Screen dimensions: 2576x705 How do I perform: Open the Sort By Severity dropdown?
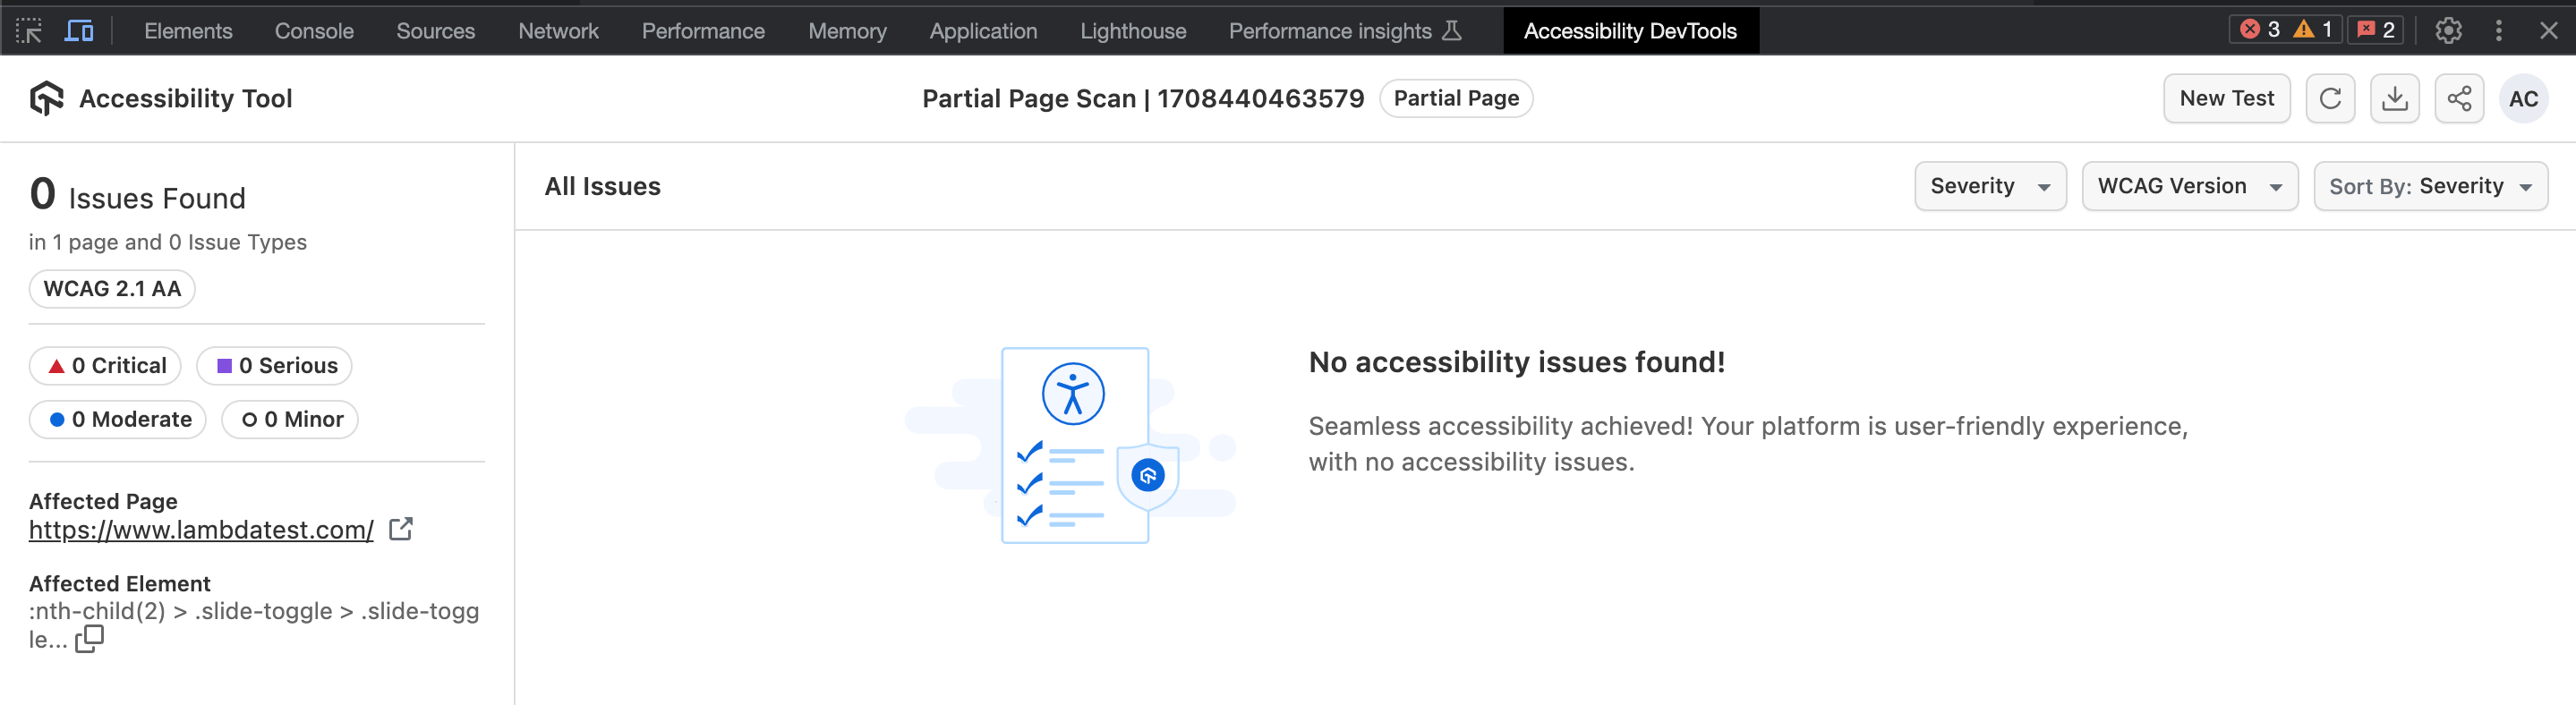tap(2429, 187)
